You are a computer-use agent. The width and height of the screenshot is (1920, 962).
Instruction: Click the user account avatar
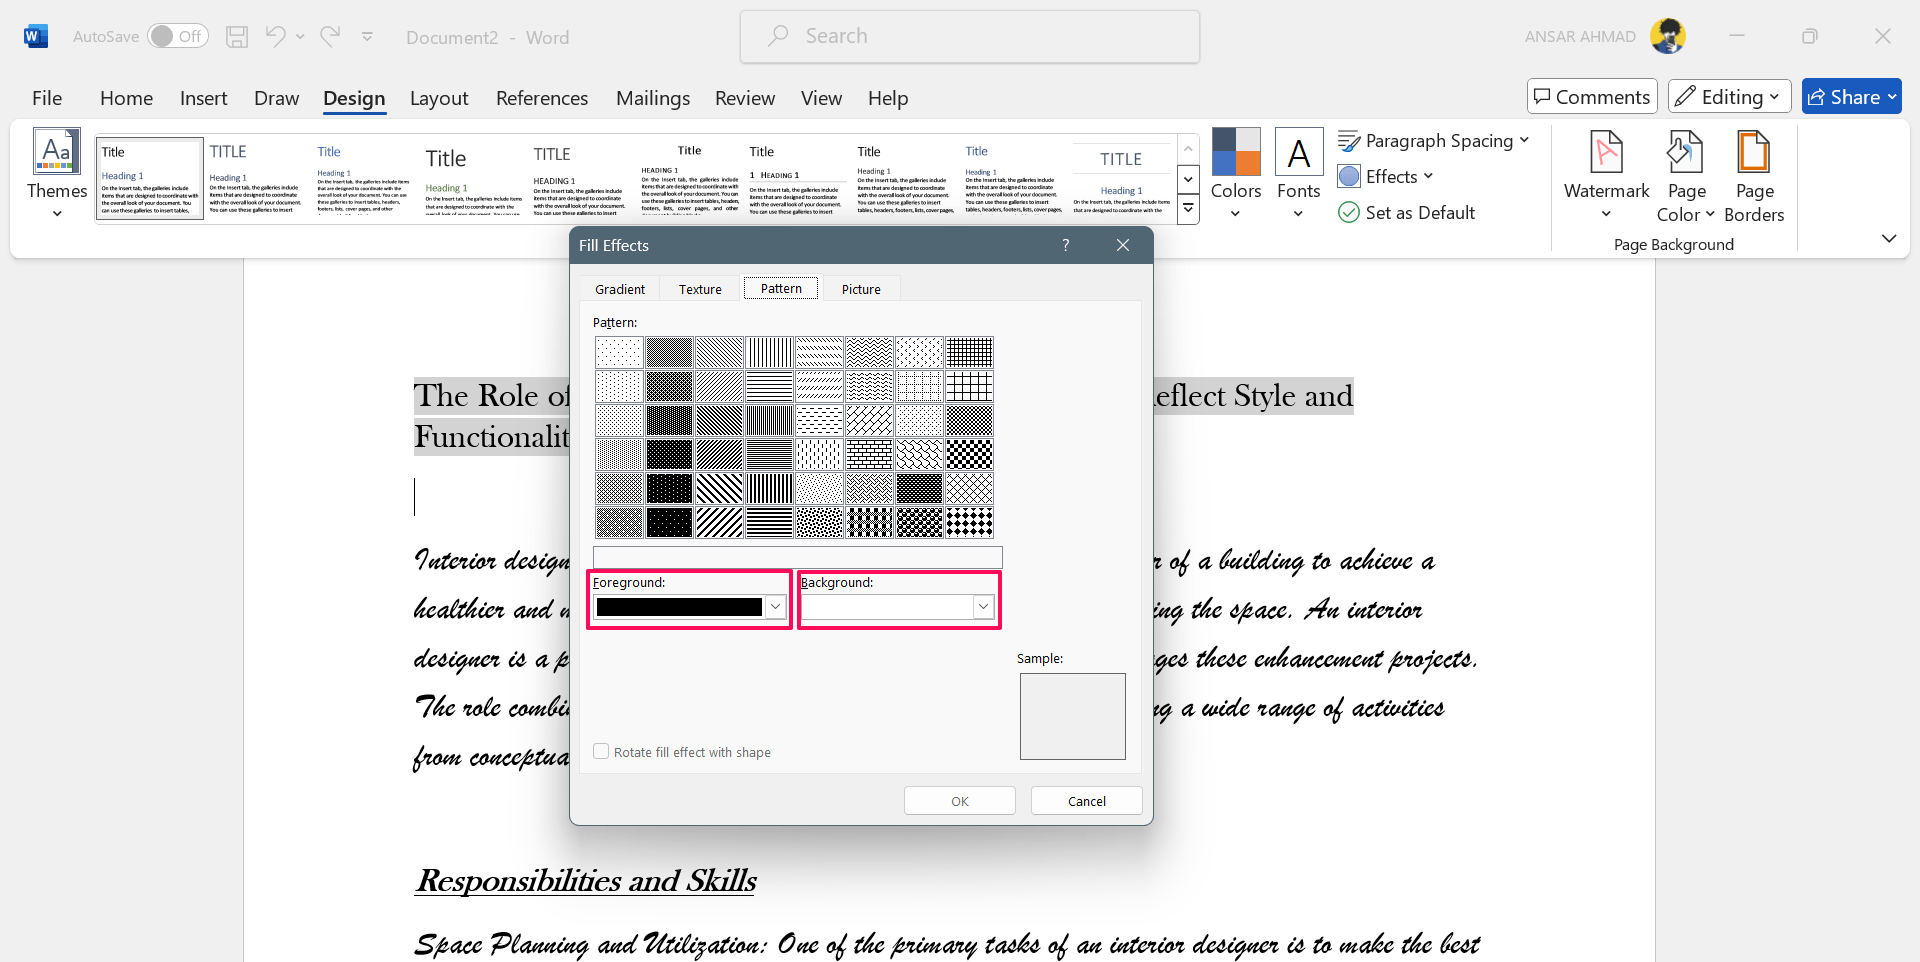click(x=1668, y=36)
